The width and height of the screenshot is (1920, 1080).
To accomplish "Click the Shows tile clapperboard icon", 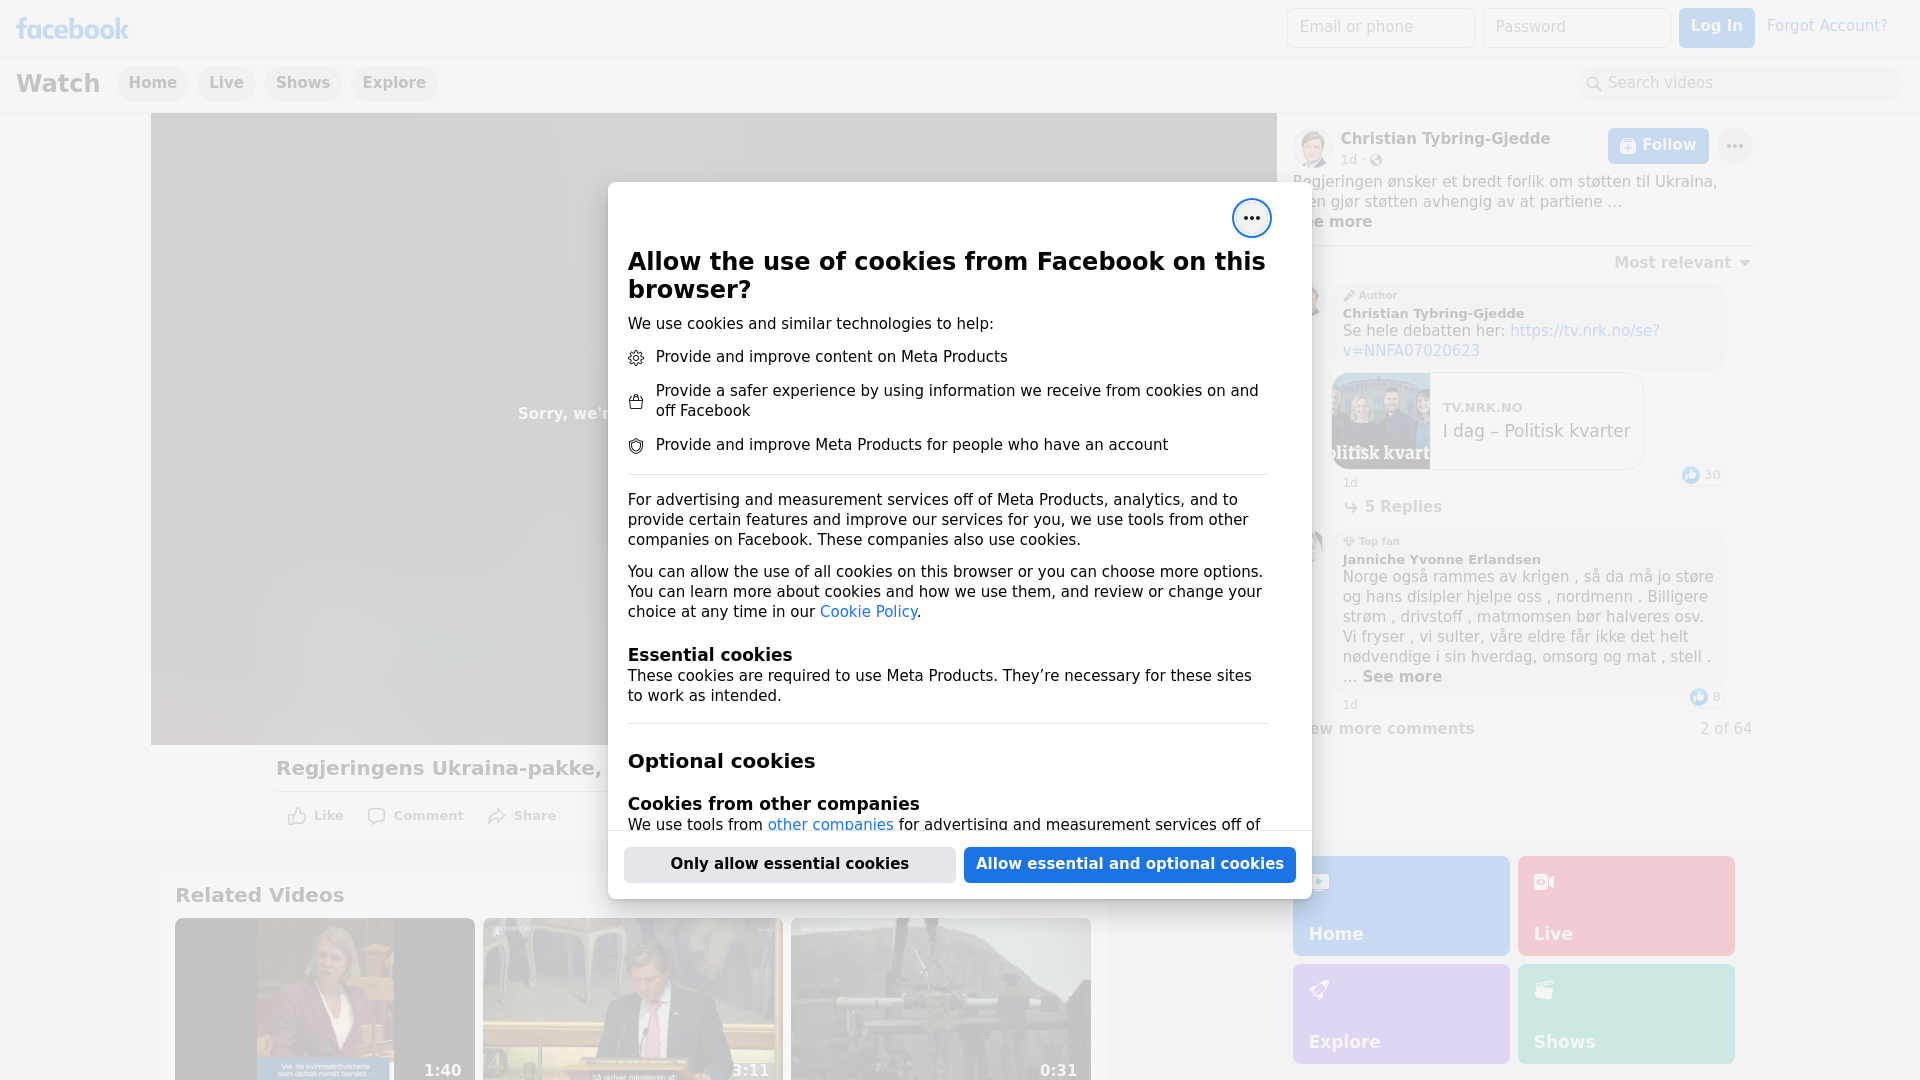I will pyautogui.click(x=1544, y=990).
